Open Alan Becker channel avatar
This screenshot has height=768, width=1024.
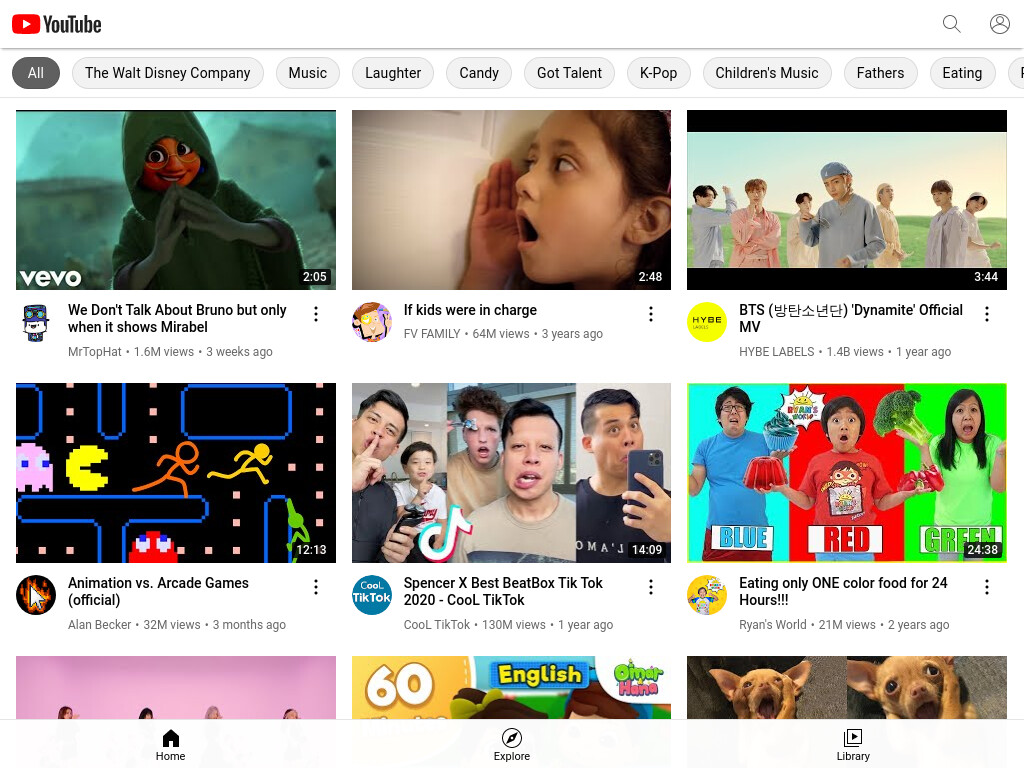pos(36,595)
